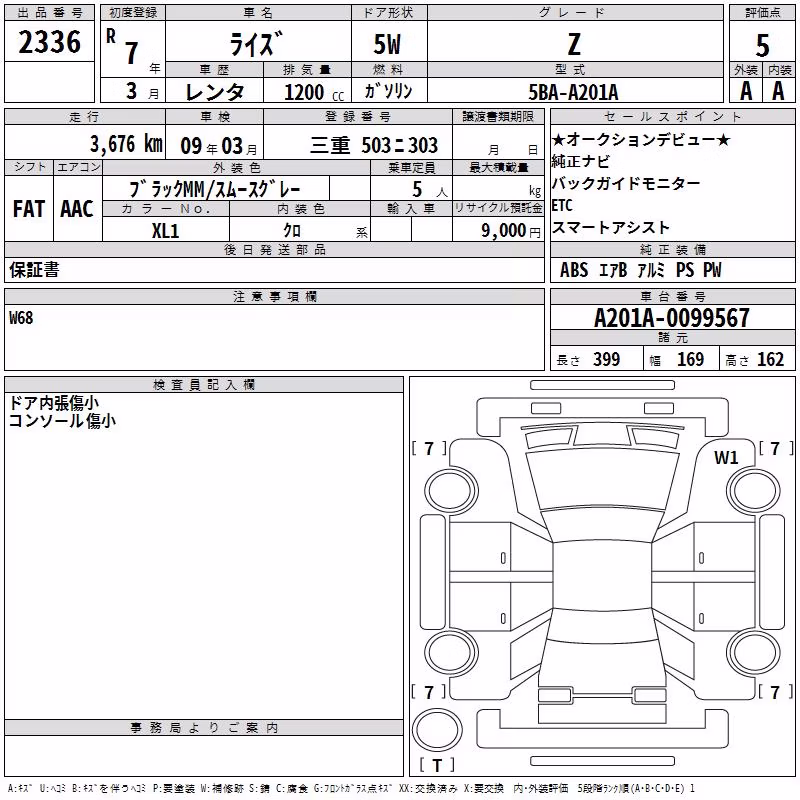Click color number XL1
The image size is (800, 800).
165,231
